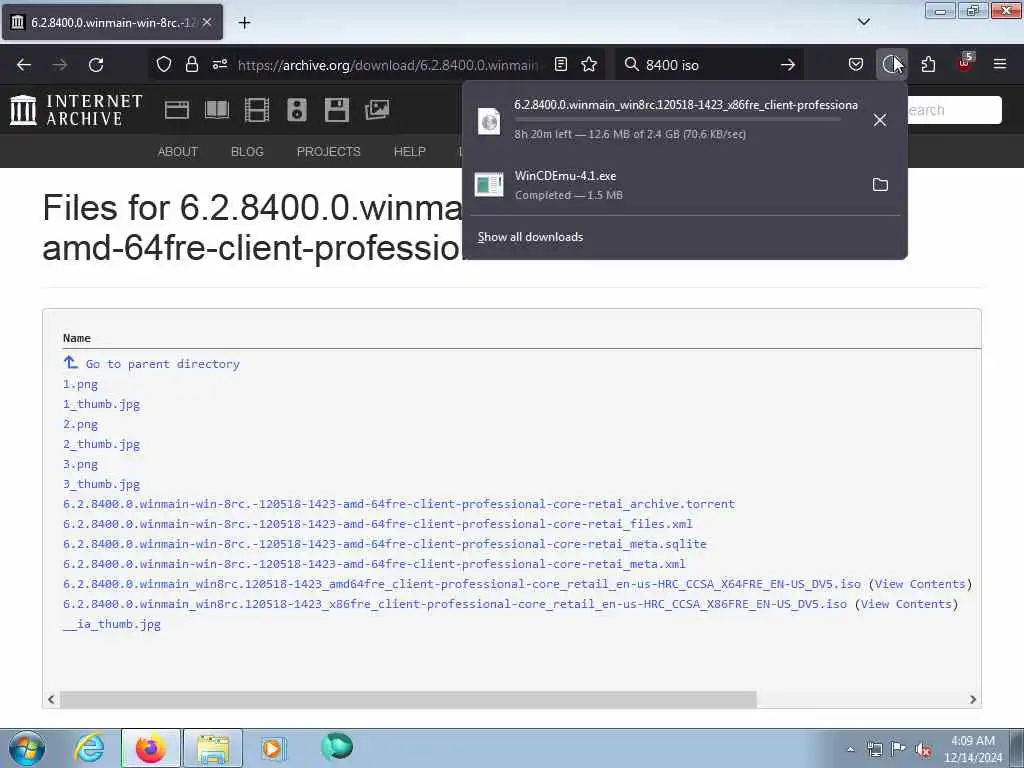
Task: Open the Firefox hamburger menu
Action: pyautogui.click(x=1000, y=64)
